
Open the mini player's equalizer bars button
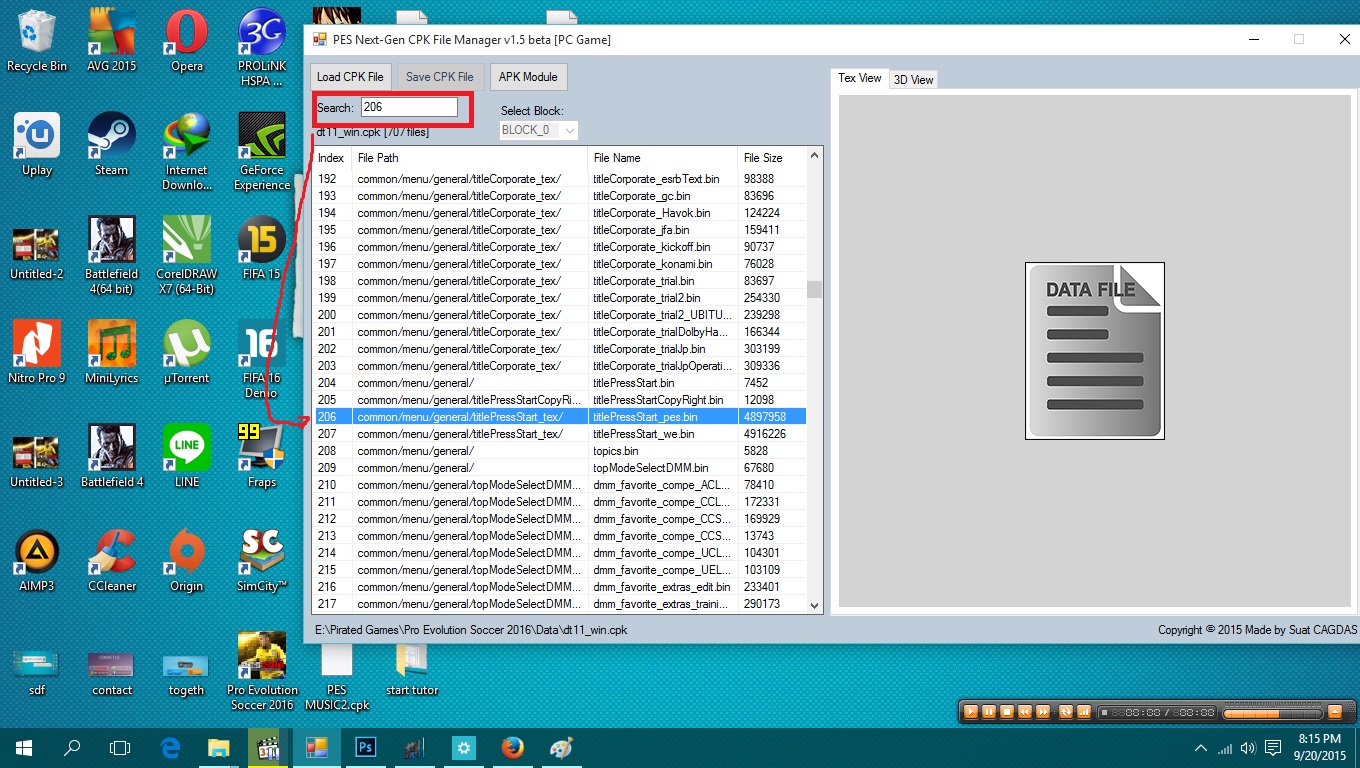[1083, 712]
